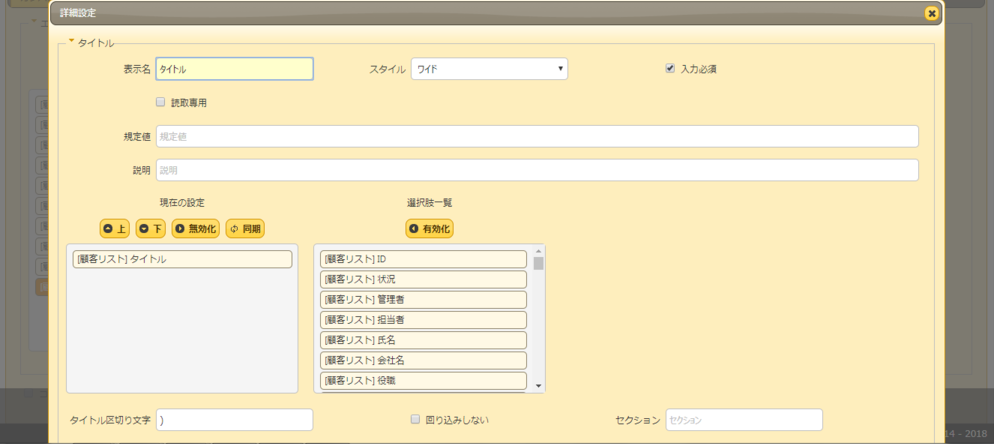This screenshot has width=994, height=444.
Task: Click the 有効化 button
Action: click(x=430, y=228)
